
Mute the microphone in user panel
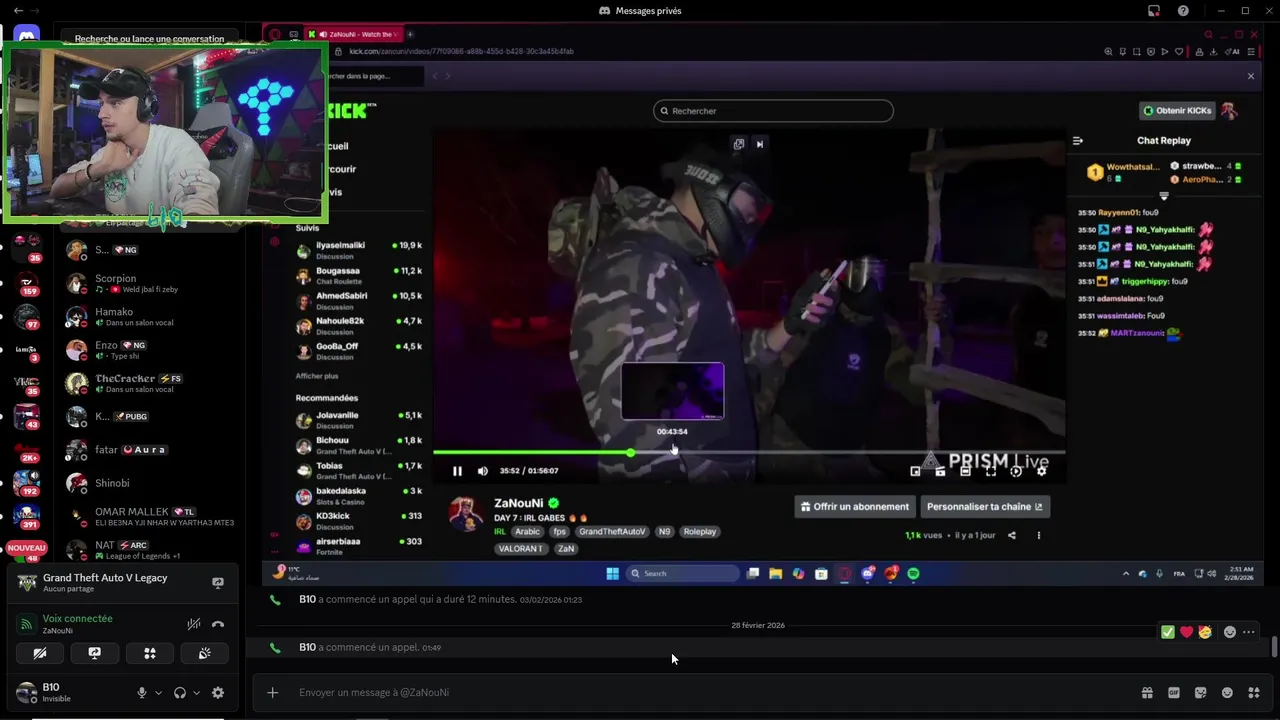tap(142, 692)
